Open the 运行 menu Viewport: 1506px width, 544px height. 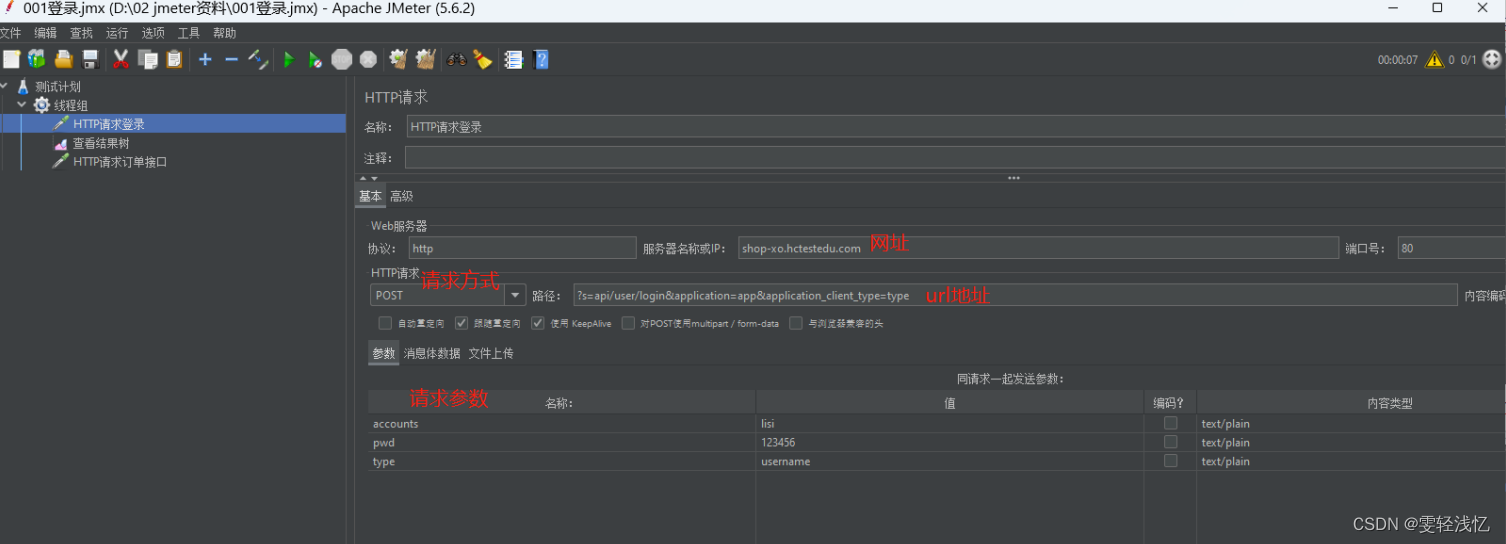coord(117,33)
